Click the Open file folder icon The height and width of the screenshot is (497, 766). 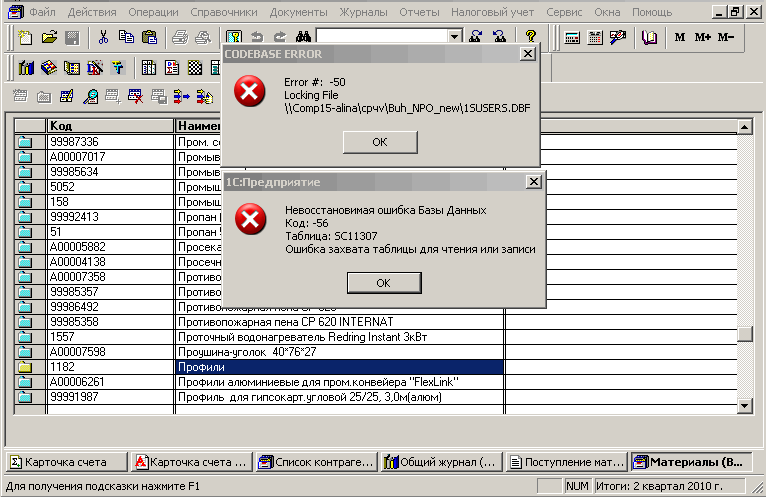pyautogui.click(x=49, y=38)
